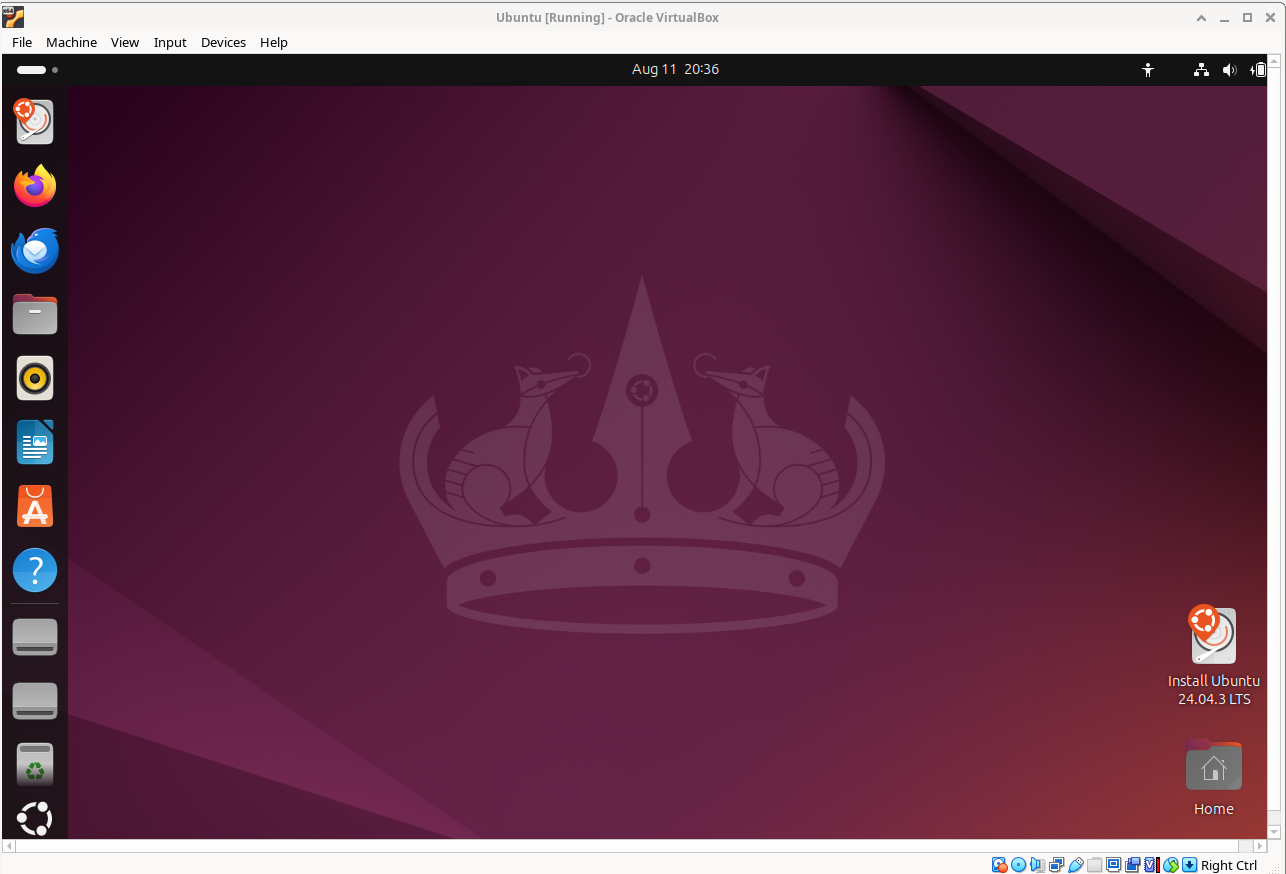Launch Thunderbird Mail from the dock
The width and height of the screenshot is (1286, 874).
(35, 250)
